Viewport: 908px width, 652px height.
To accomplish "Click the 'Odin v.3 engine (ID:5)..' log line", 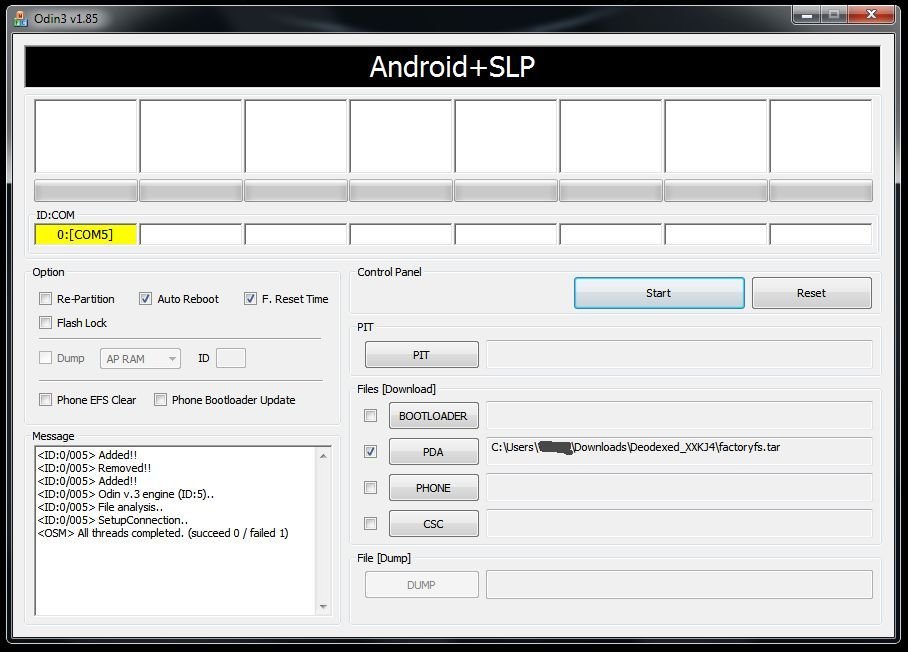I will (126, 494).
